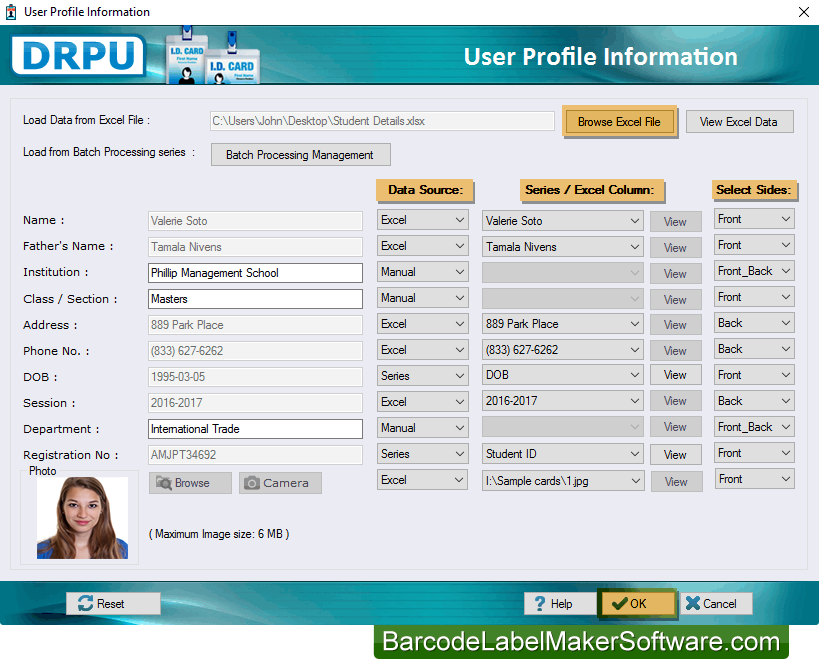Click View button in Photo row

click(676, 482)
